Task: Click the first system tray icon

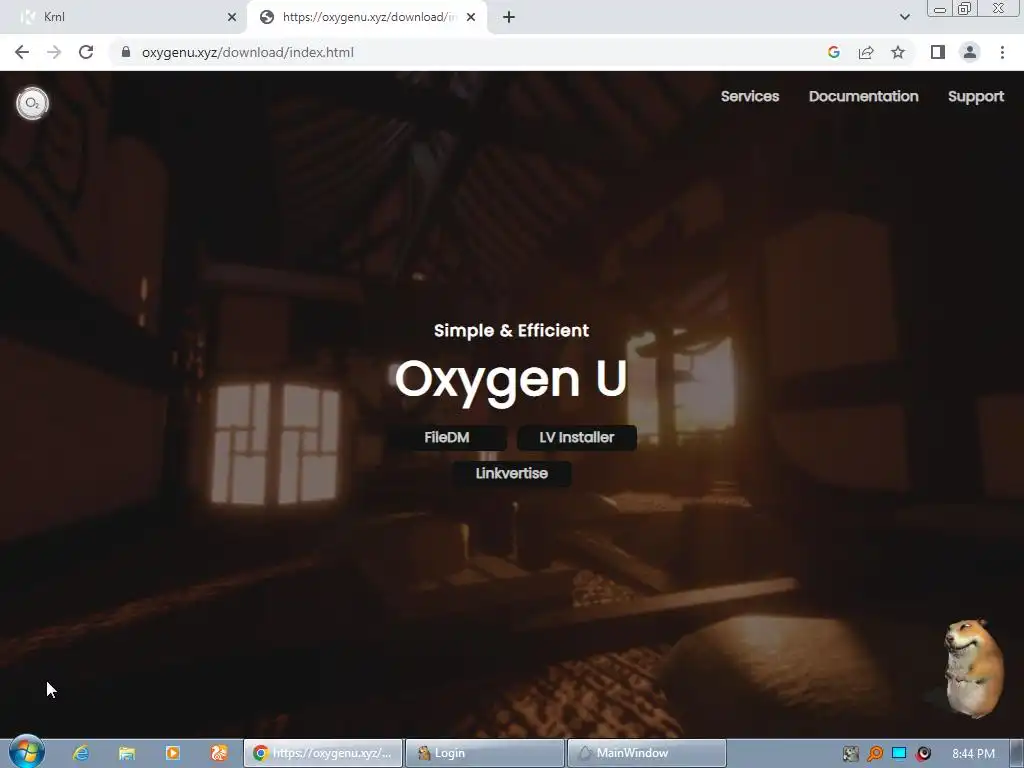Action: [x=850, y=754]
